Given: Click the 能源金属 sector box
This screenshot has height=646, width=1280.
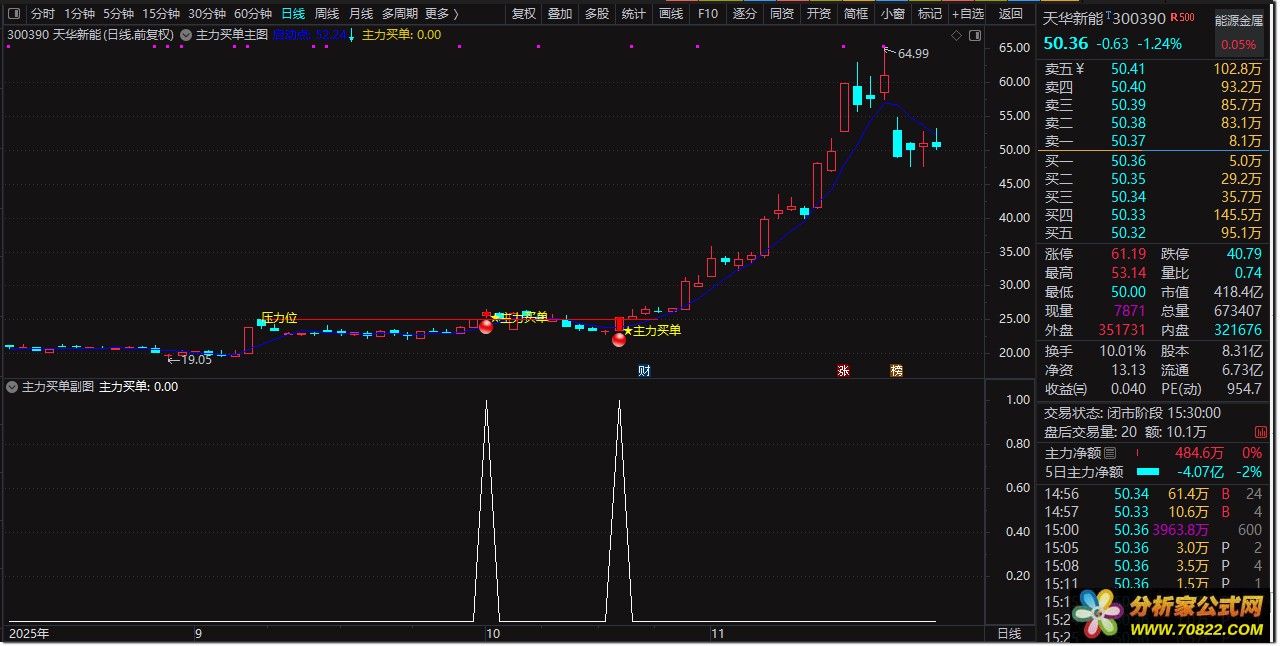Looking at the screenshot, I should click(x=1238, y=20).
